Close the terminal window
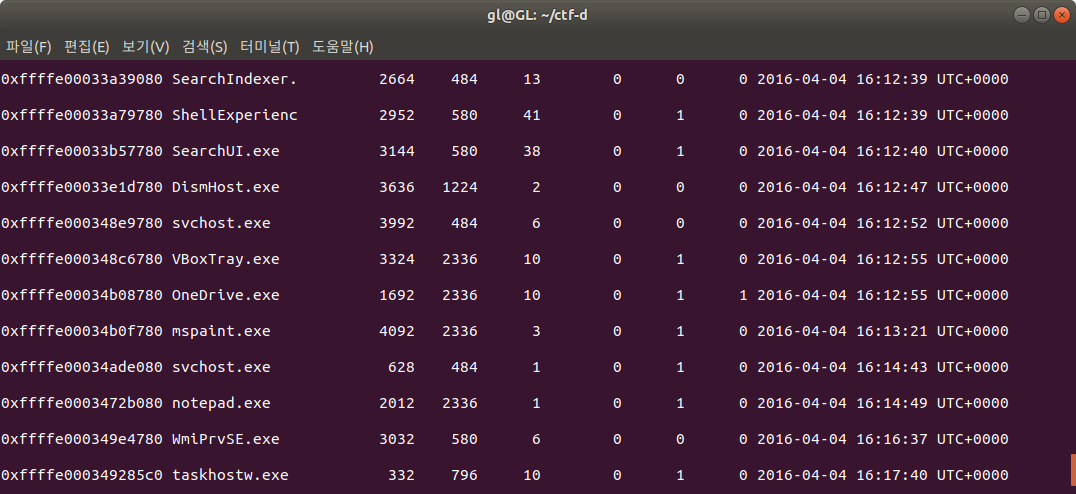The width and height of the screenshot is (1076, 494). click(1062, 14)
